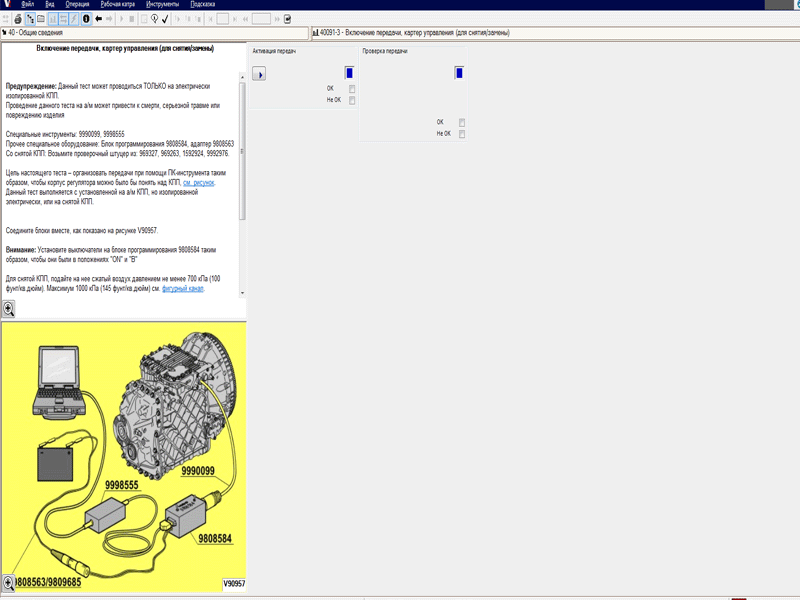
Task: Click the light bulb icon in the toolbar
Action: pos(152,18)
